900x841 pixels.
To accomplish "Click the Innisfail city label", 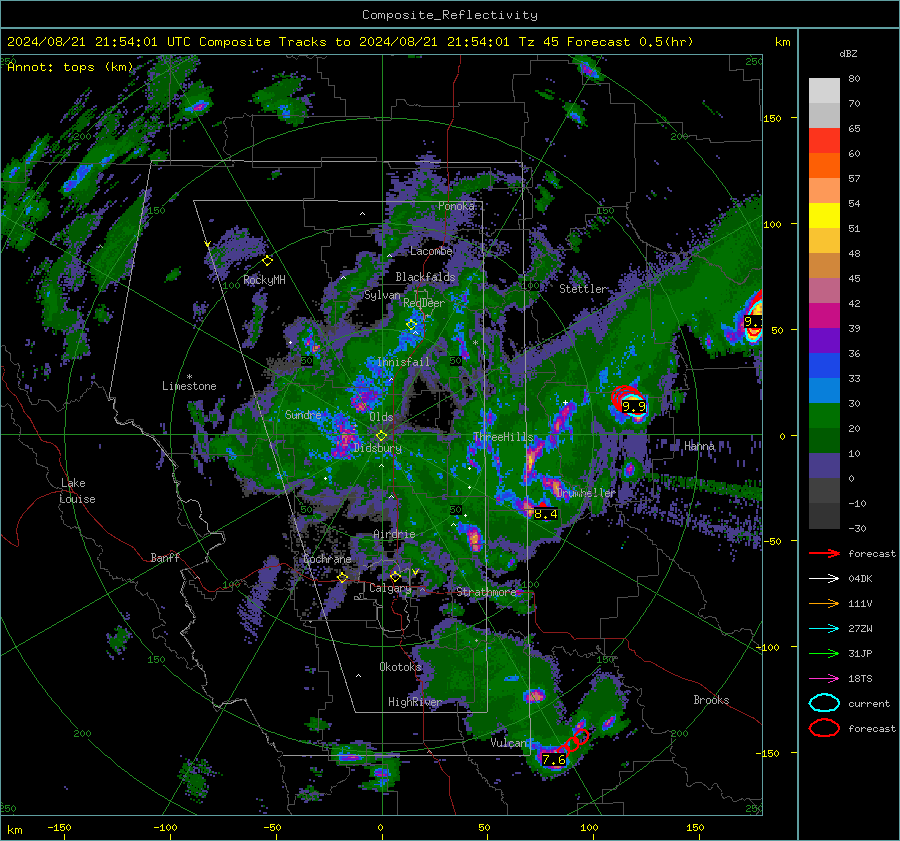I will (404, 362).
